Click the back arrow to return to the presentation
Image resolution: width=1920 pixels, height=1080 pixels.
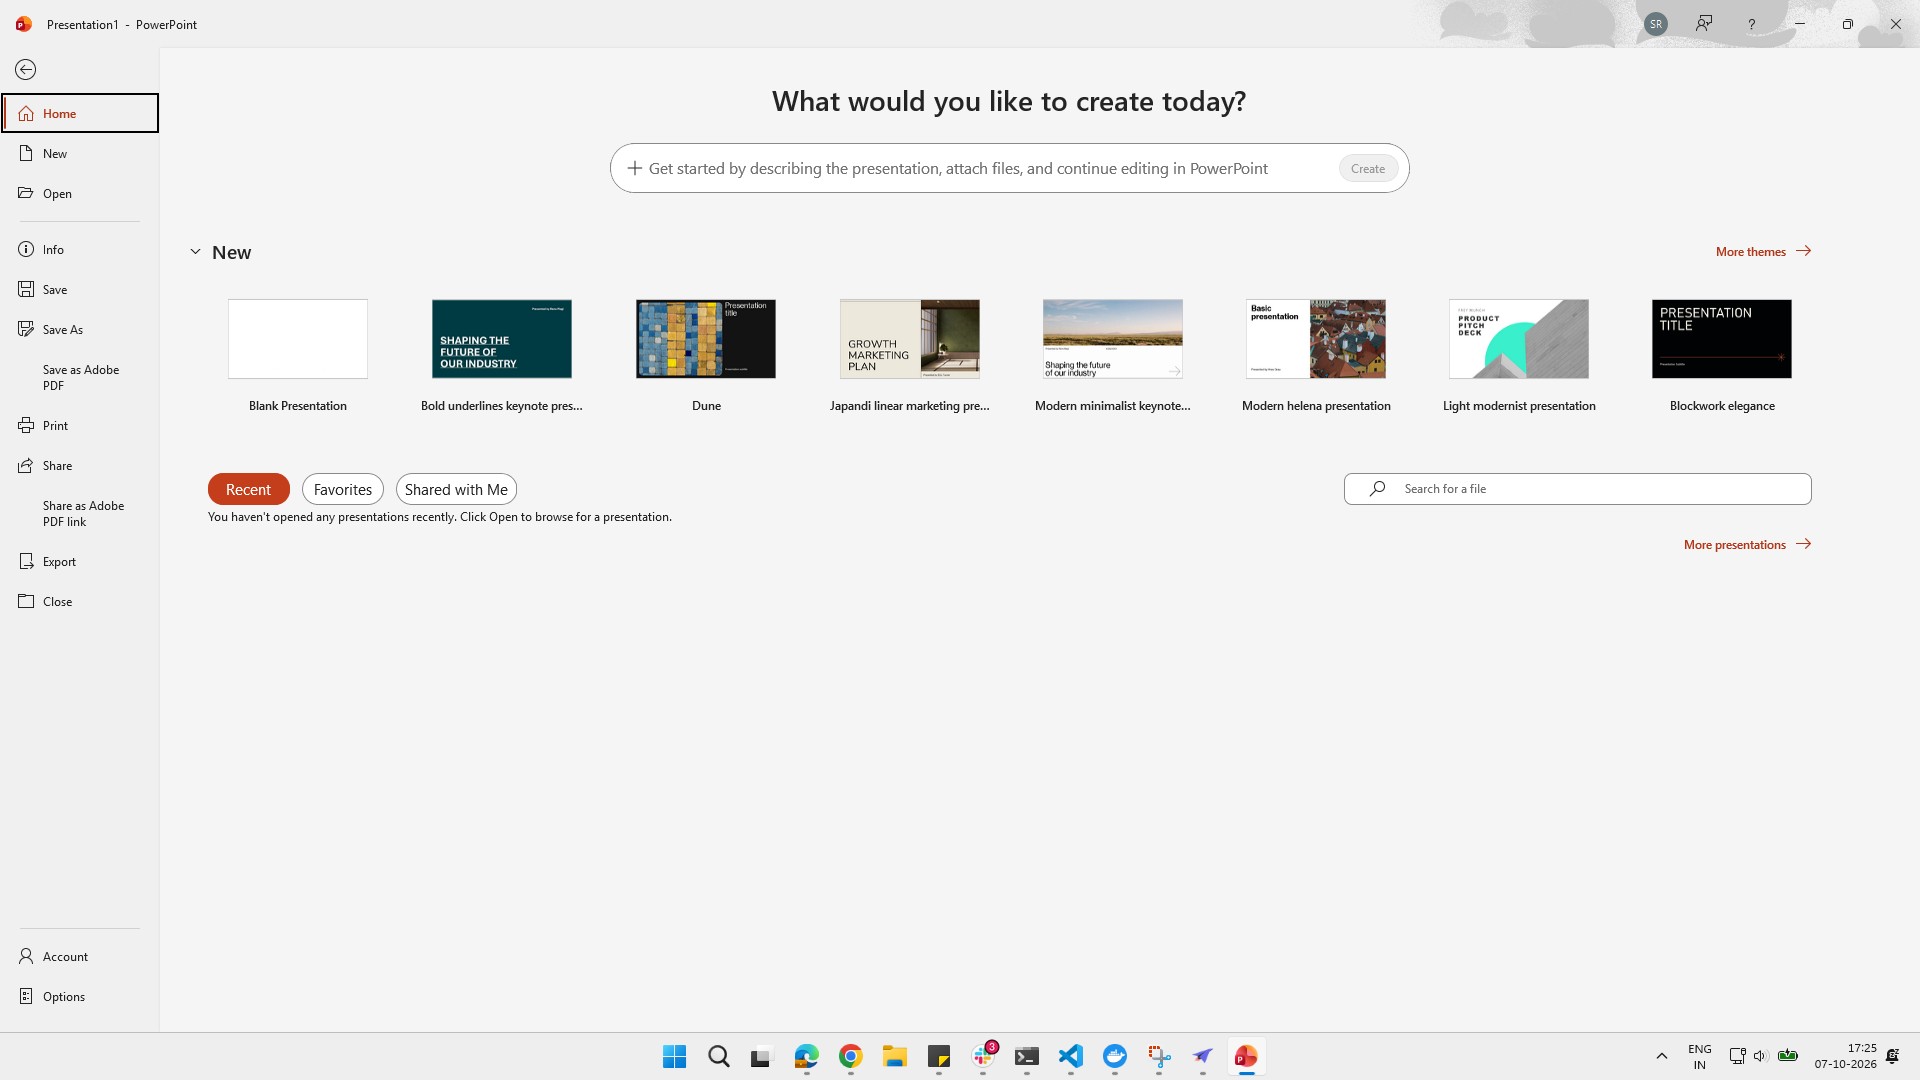coord(26,69)
